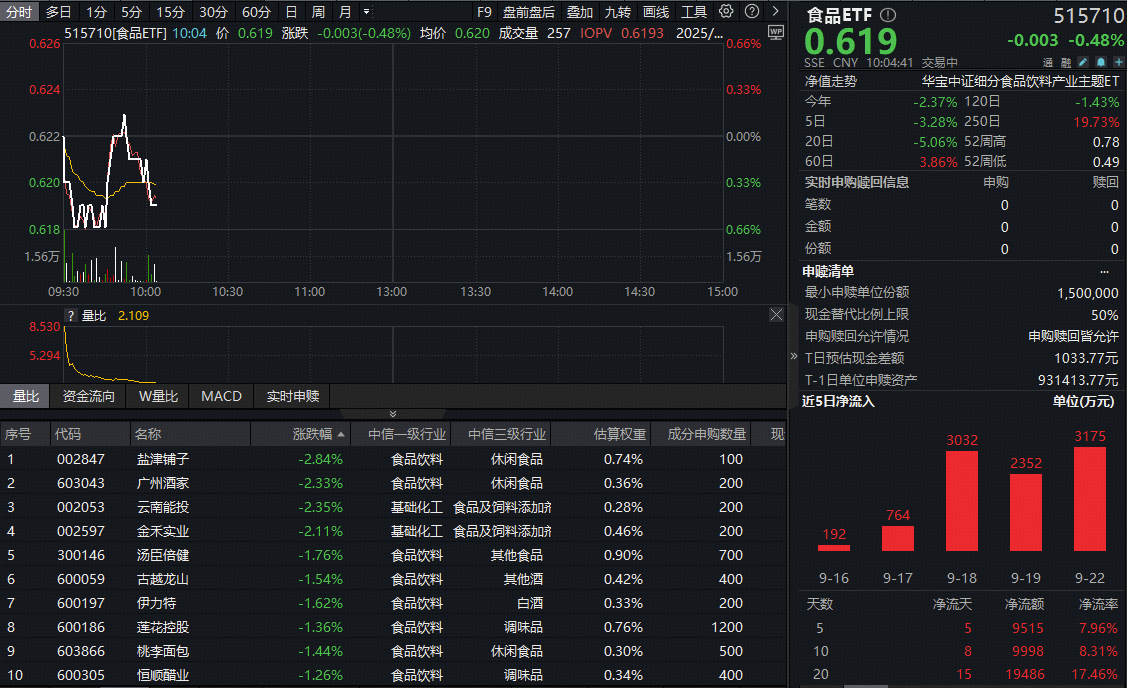Set a price alert using the bell icon

point(1101,61)
